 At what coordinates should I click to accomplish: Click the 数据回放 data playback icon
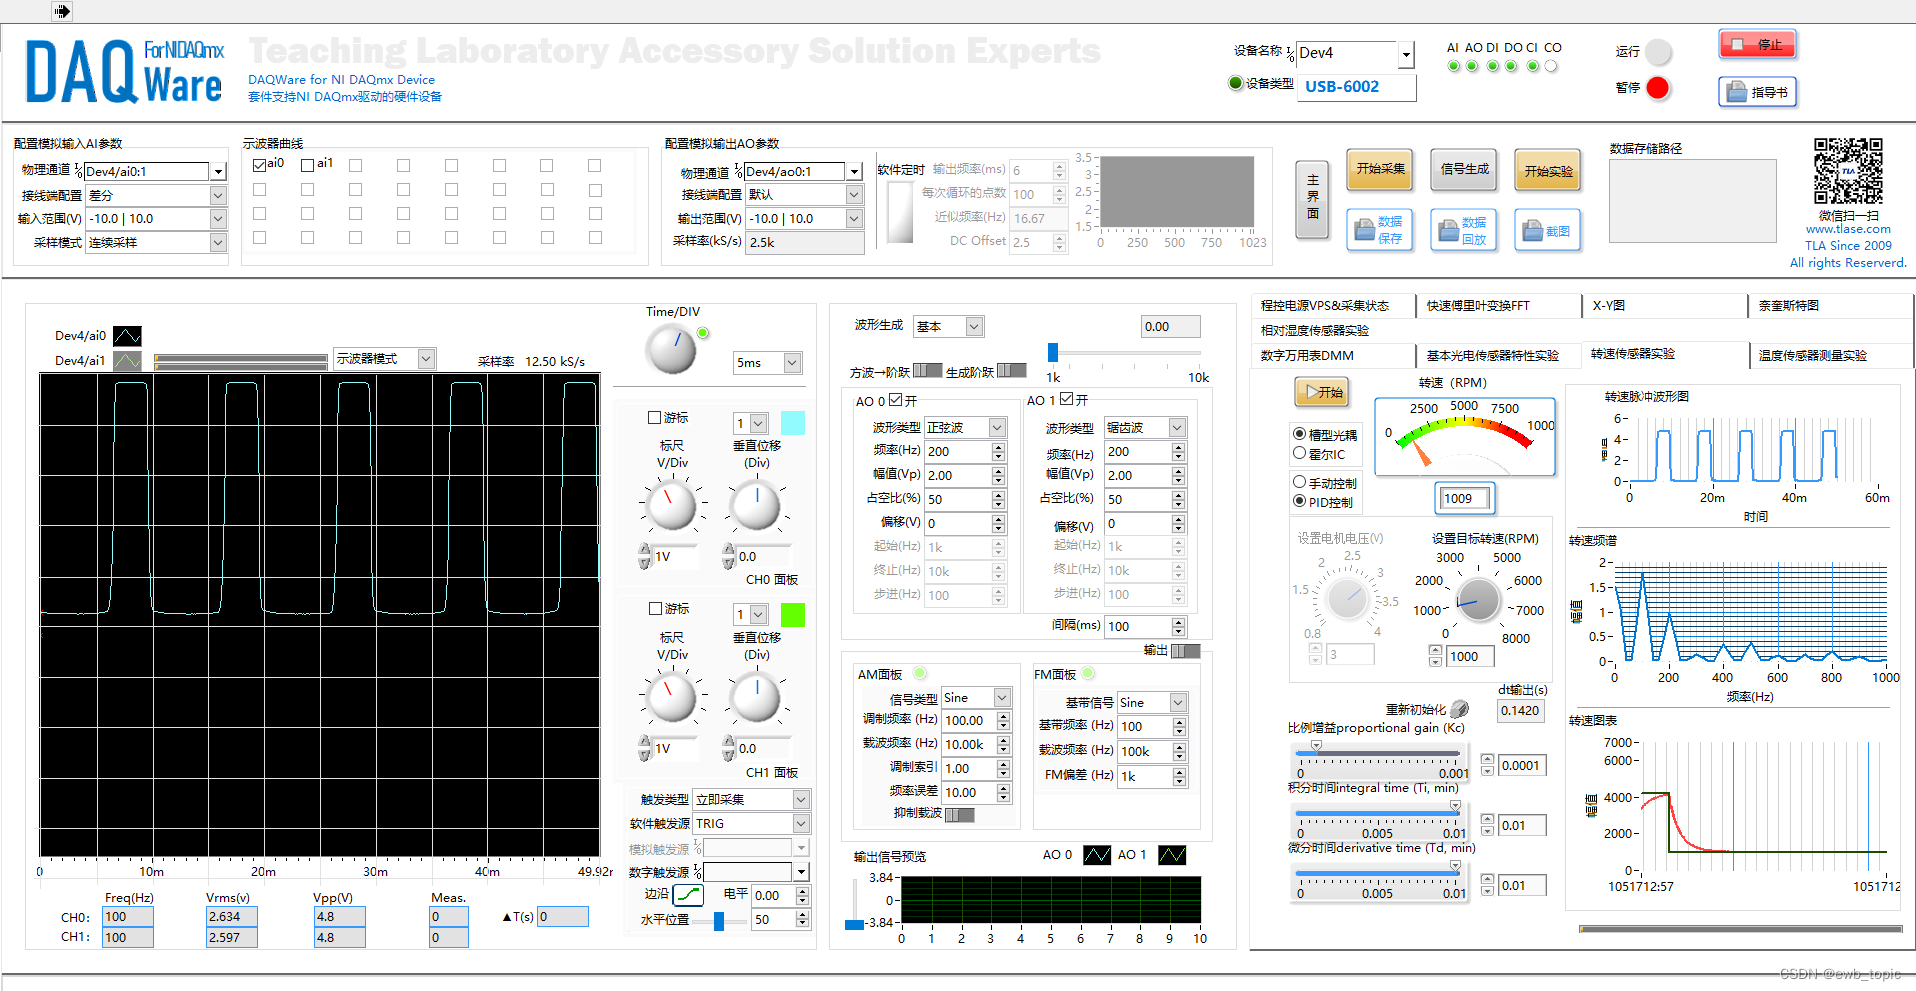(1463, 229)
